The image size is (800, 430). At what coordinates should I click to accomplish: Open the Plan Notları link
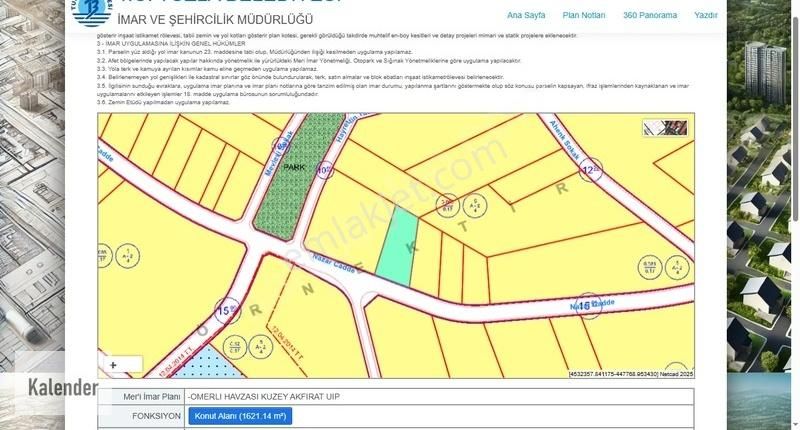tap(584, 15)
